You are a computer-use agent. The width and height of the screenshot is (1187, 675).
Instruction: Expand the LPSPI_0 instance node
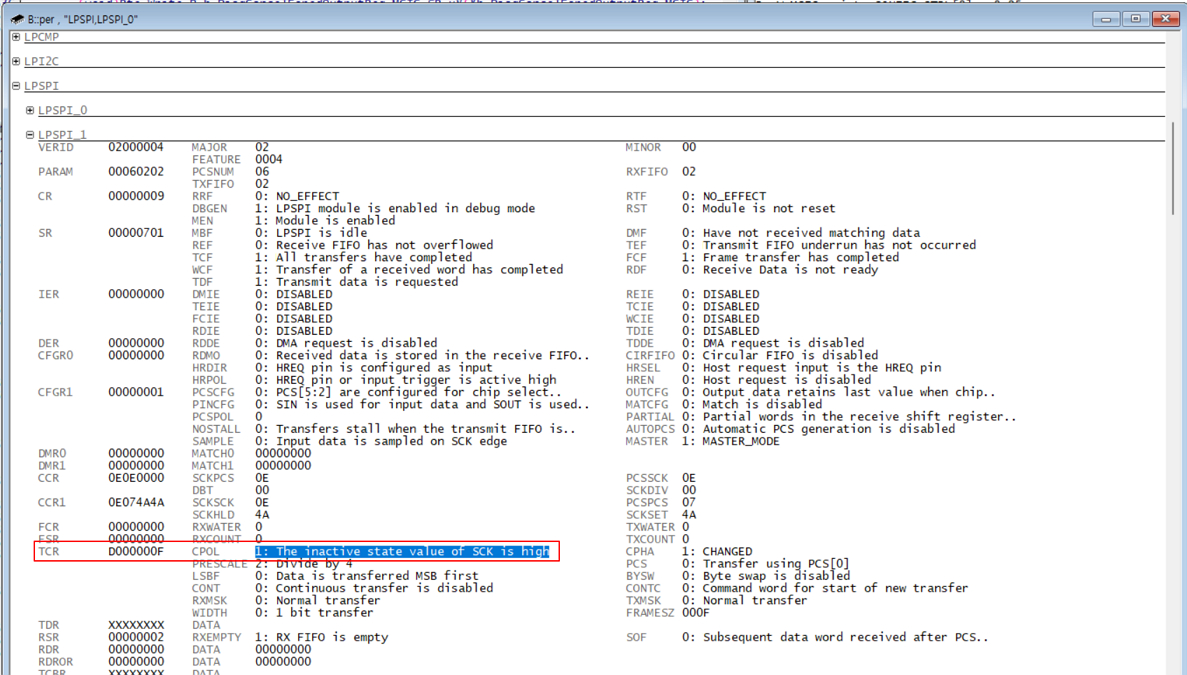[29, 110]
